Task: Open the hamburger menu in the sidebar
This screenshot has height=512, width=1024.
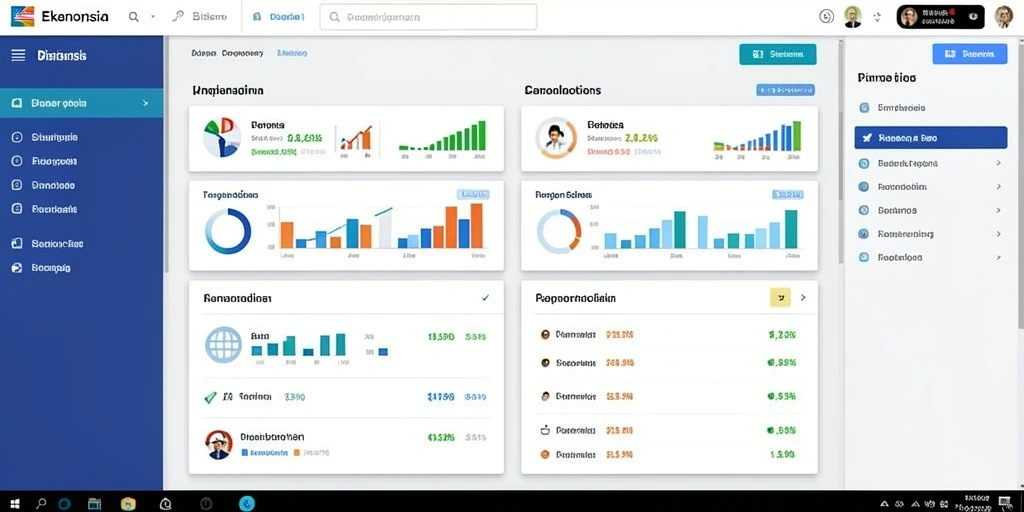Action: tap(18, 56)
